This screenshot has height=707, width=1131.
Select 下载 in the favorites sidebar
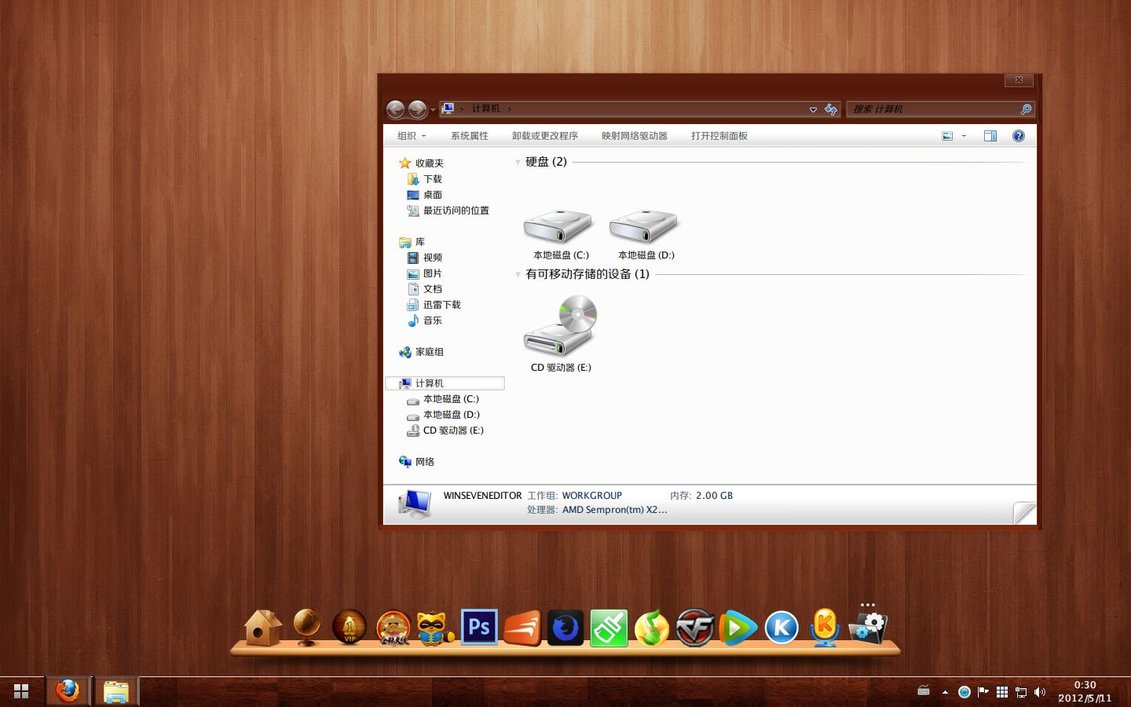(432, 179)
